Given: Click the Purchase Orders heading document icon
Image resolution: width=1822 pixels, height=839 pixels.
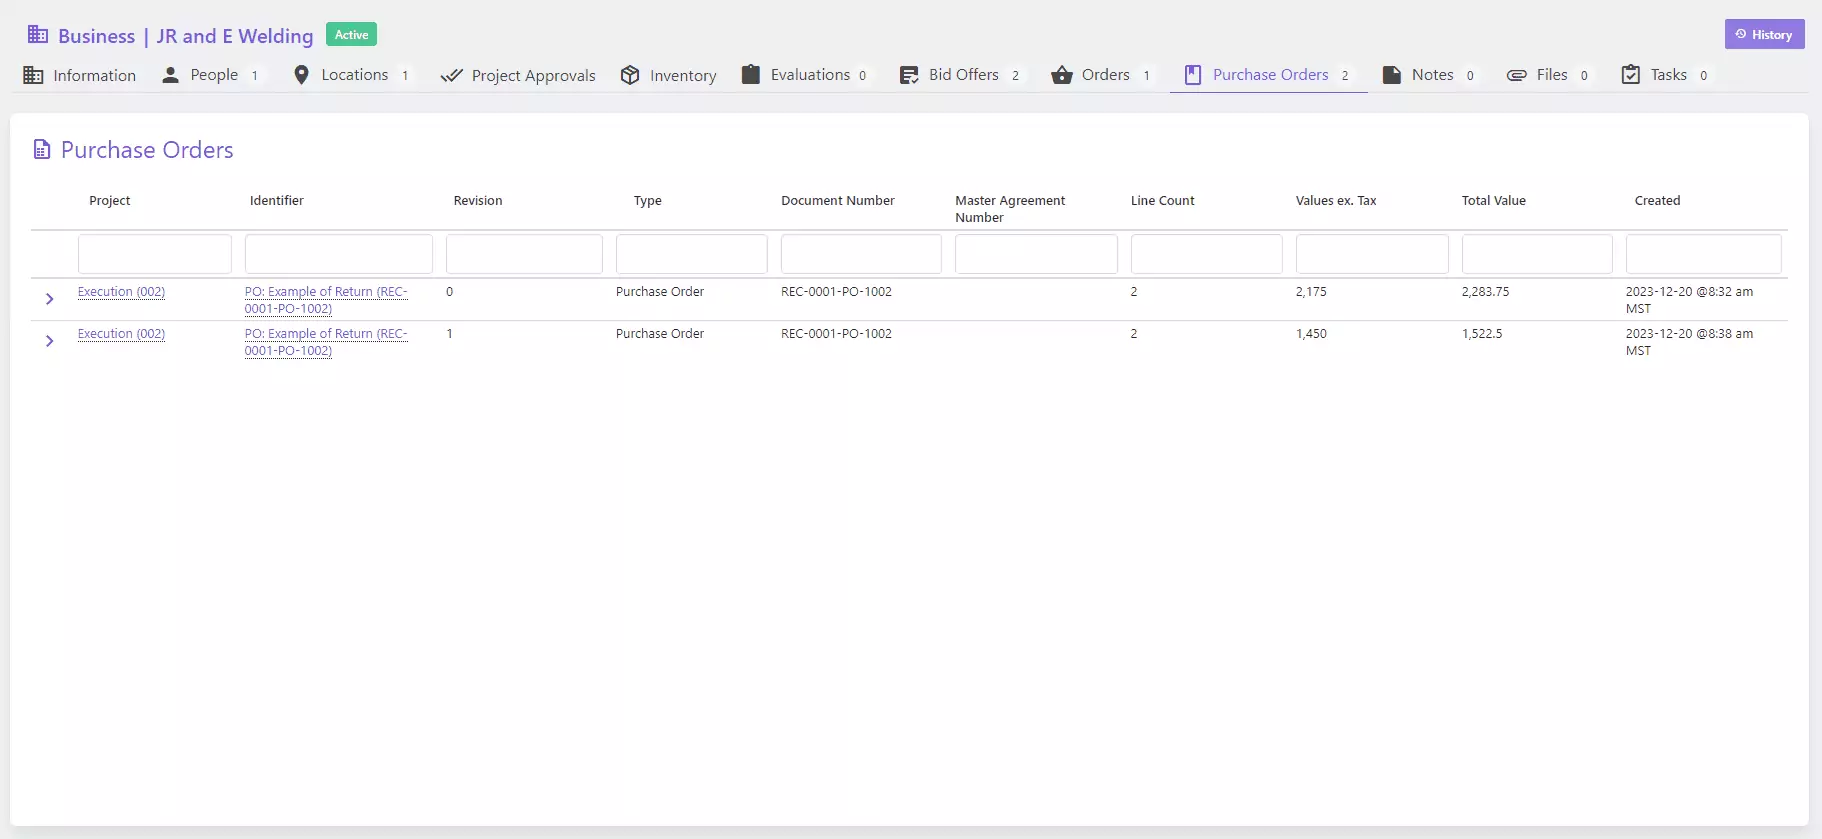Looking at the screenshot, I should tap(42, 150).
